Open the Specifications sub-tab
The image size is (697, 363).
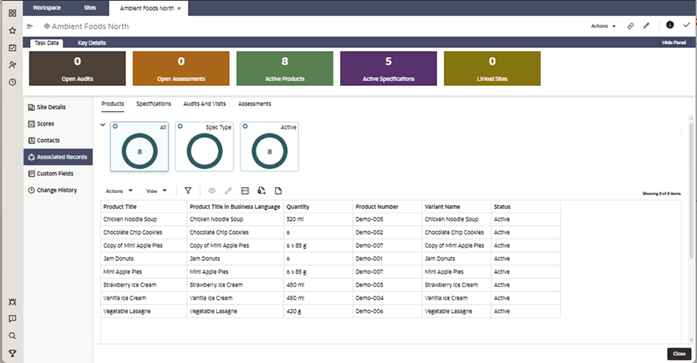point(153,104)
